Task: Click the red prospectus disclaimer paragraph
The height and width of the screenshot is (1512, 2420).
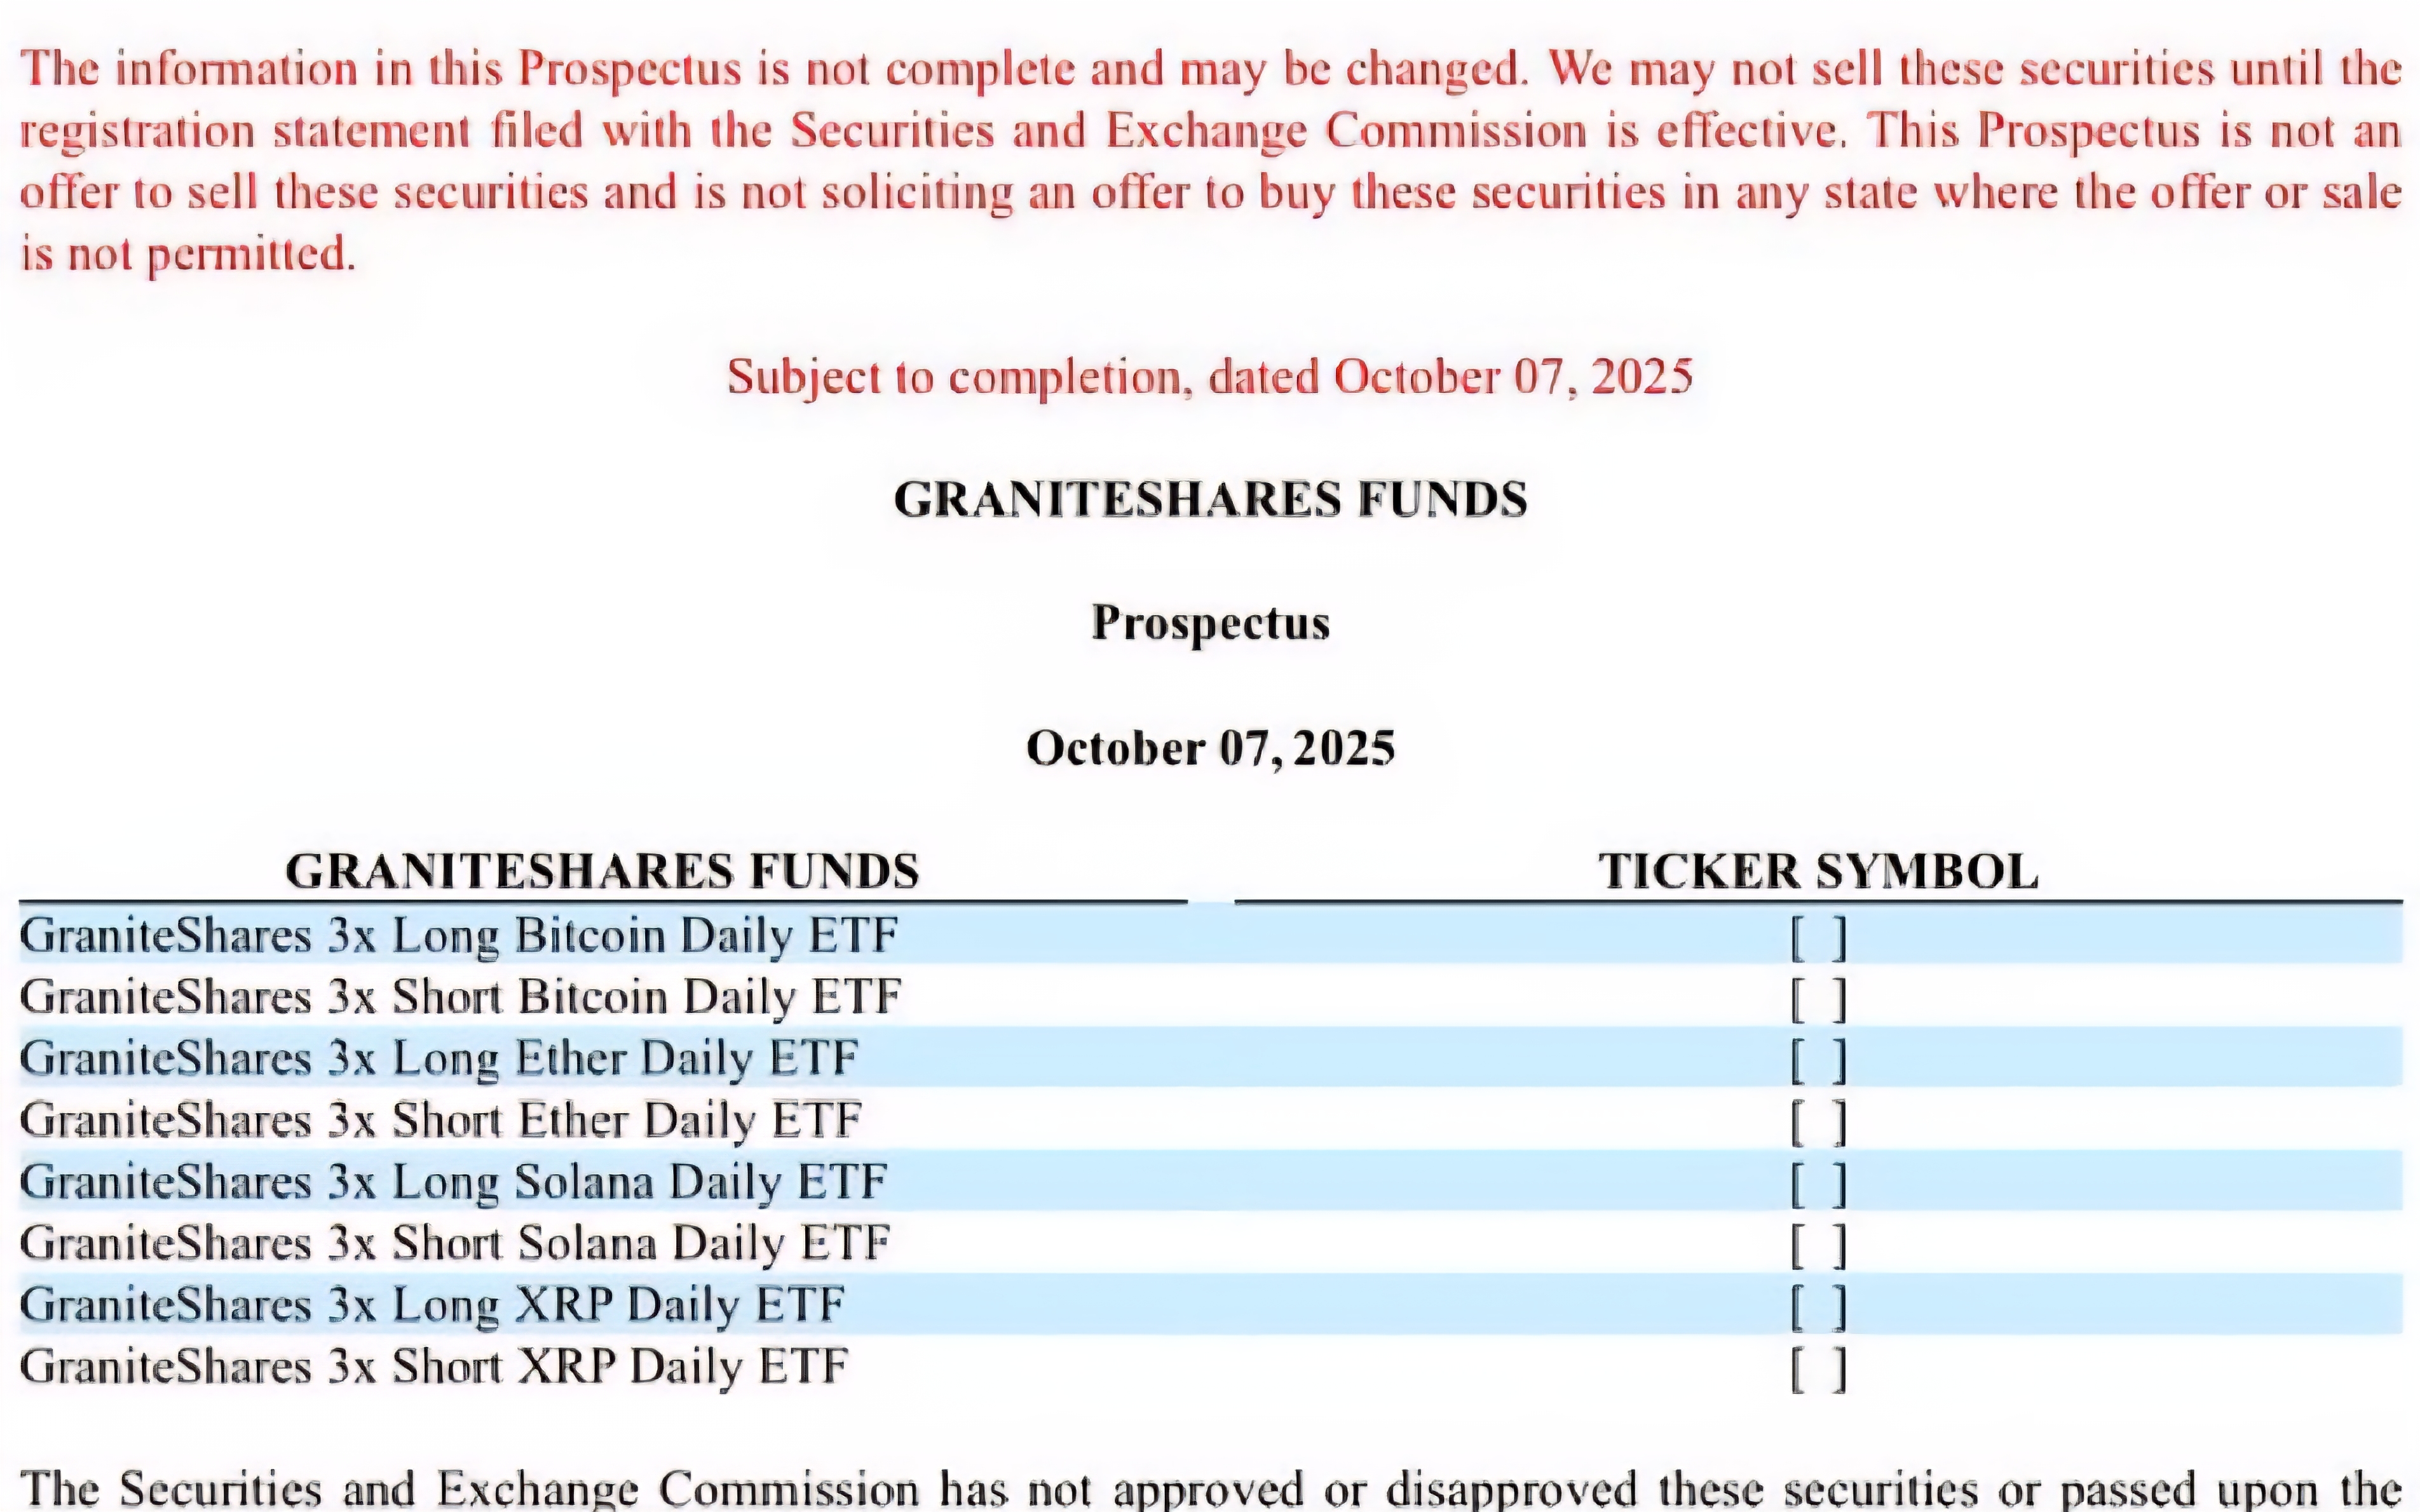Action: point(1210,160)
